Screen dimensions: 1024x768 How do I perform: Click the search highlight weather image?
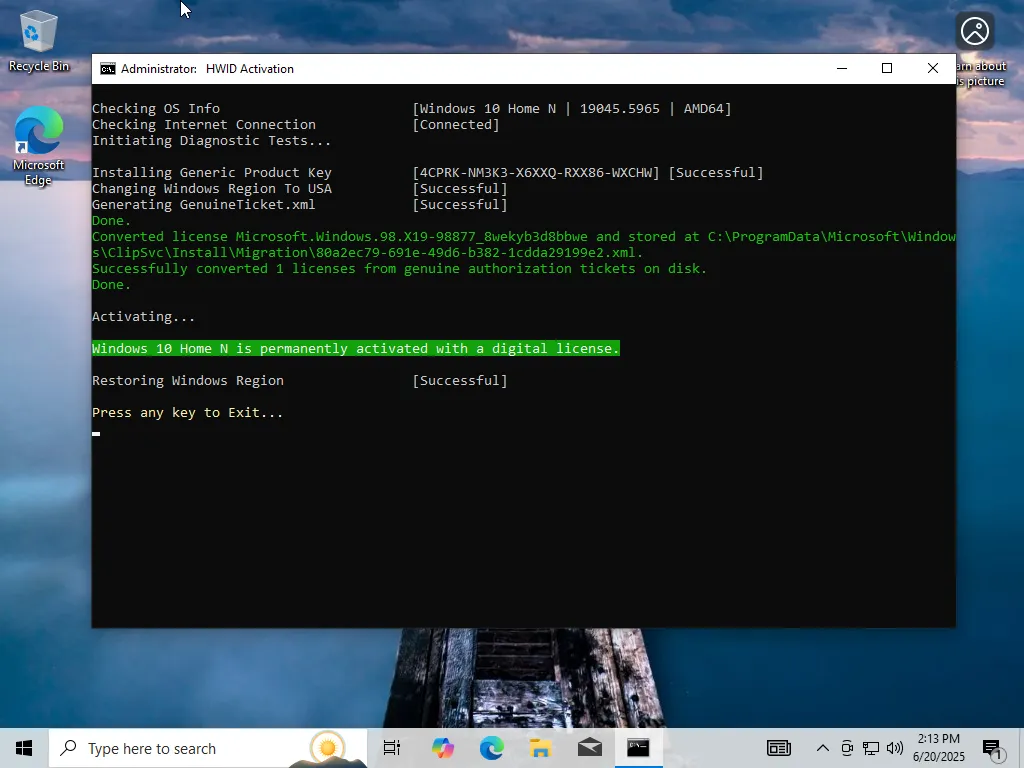328,748
